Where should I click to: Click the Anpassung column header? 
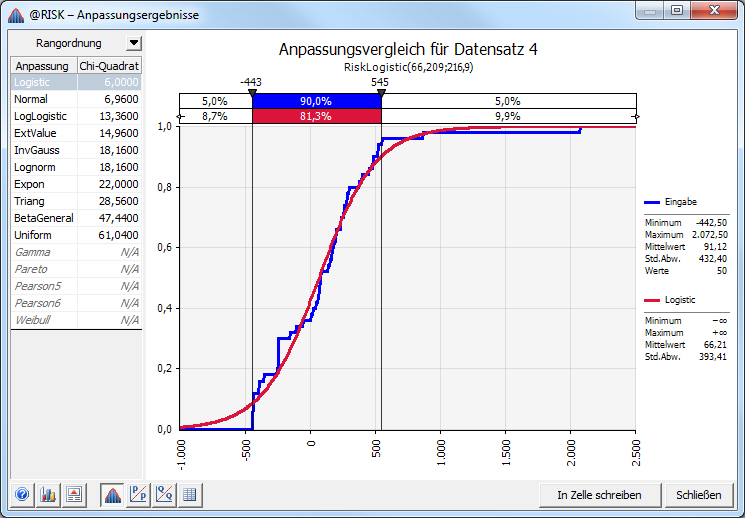43,66
